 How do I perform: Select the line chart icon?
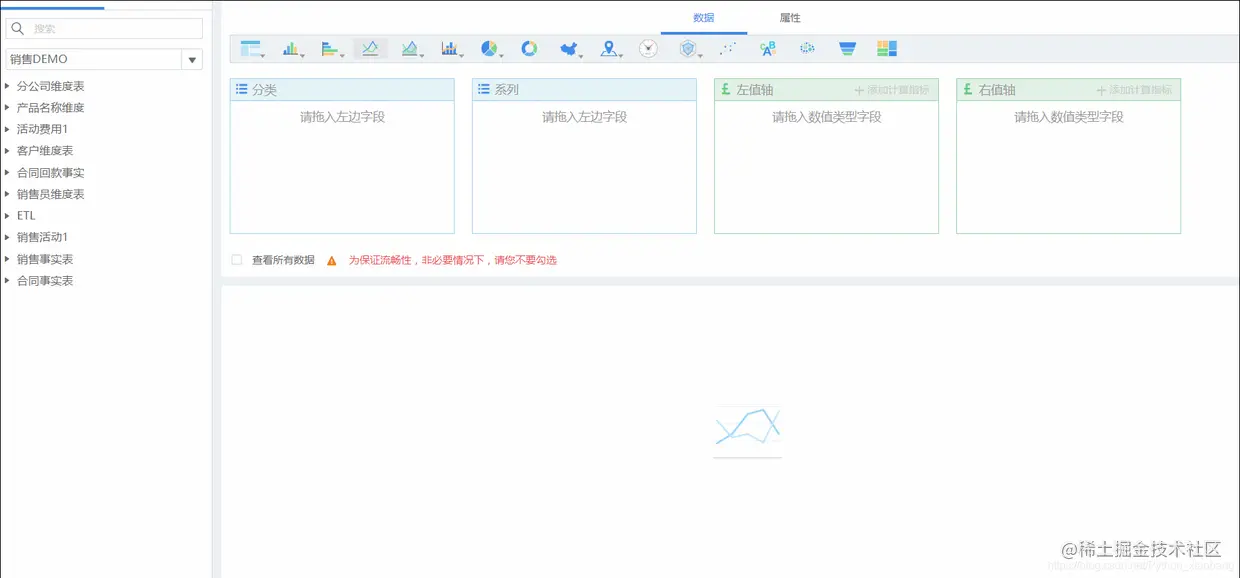pos(370,49)
